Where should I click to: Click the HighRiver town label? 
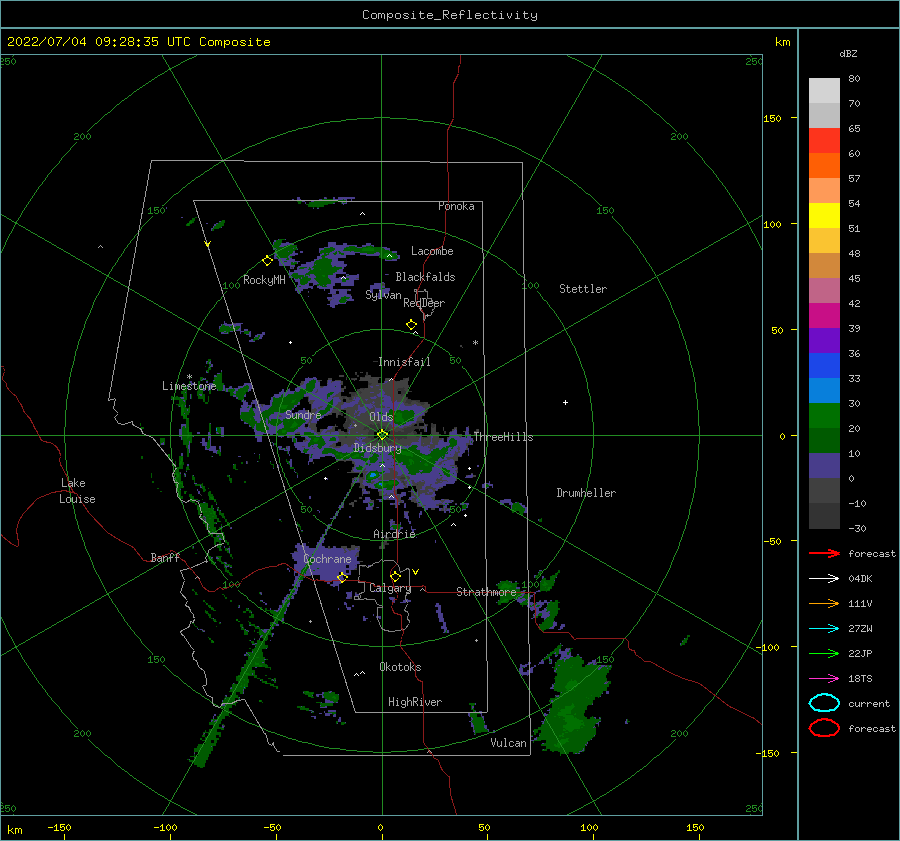(415, 702)
